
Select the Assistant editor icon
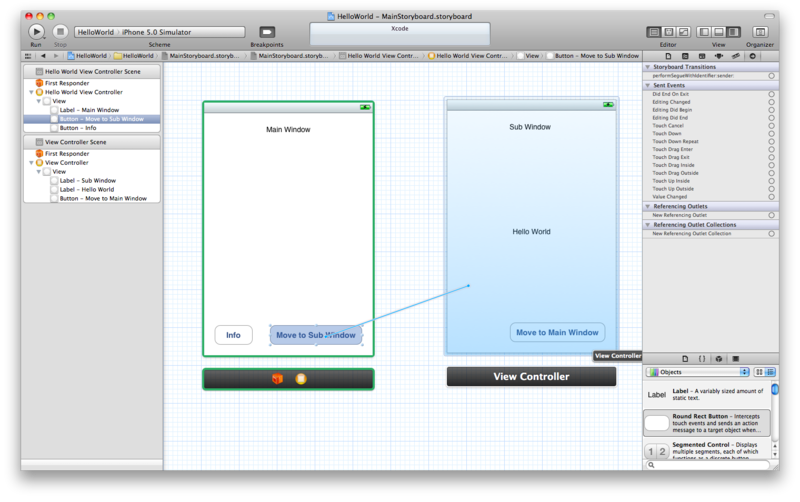pos(668,32)
